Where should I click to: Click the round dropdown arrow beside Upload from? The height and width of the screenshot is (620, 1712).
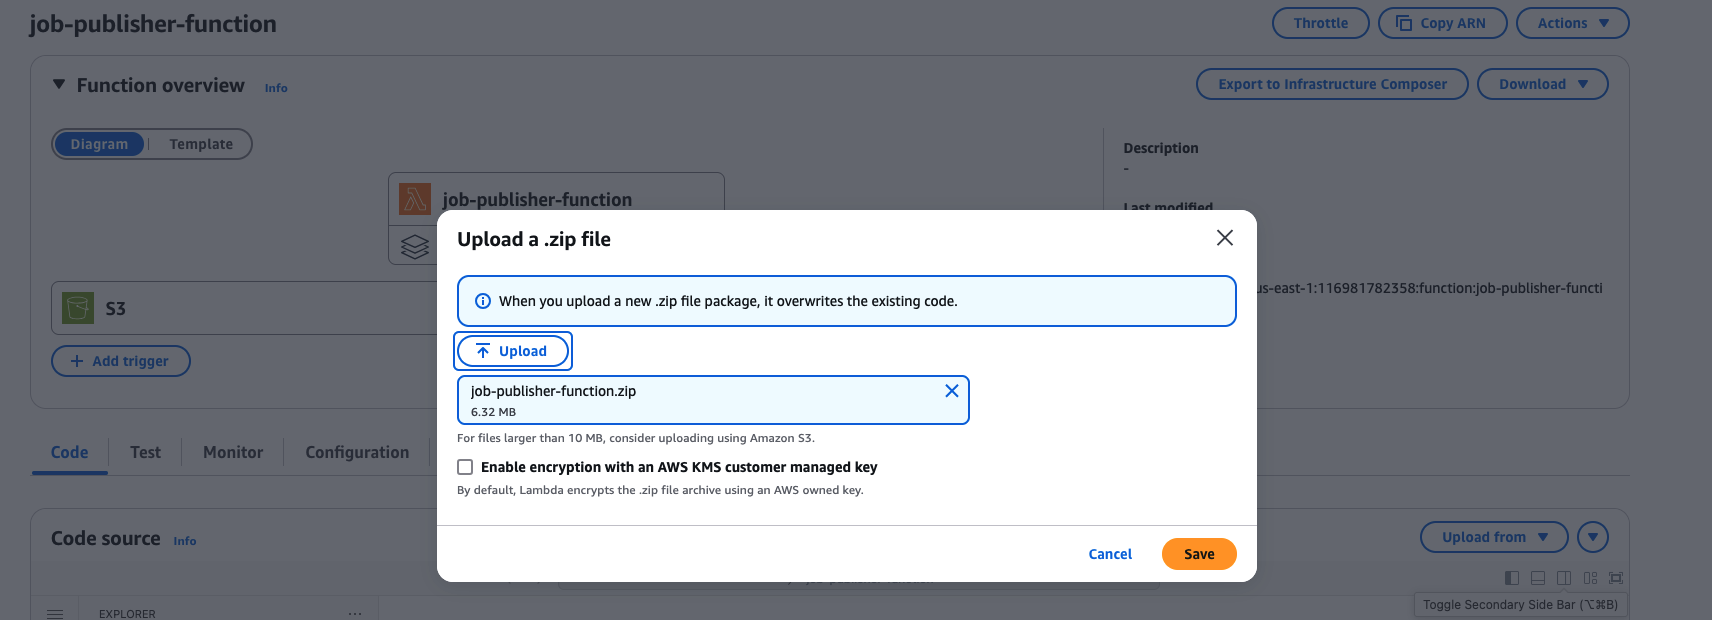point(1593,537)
